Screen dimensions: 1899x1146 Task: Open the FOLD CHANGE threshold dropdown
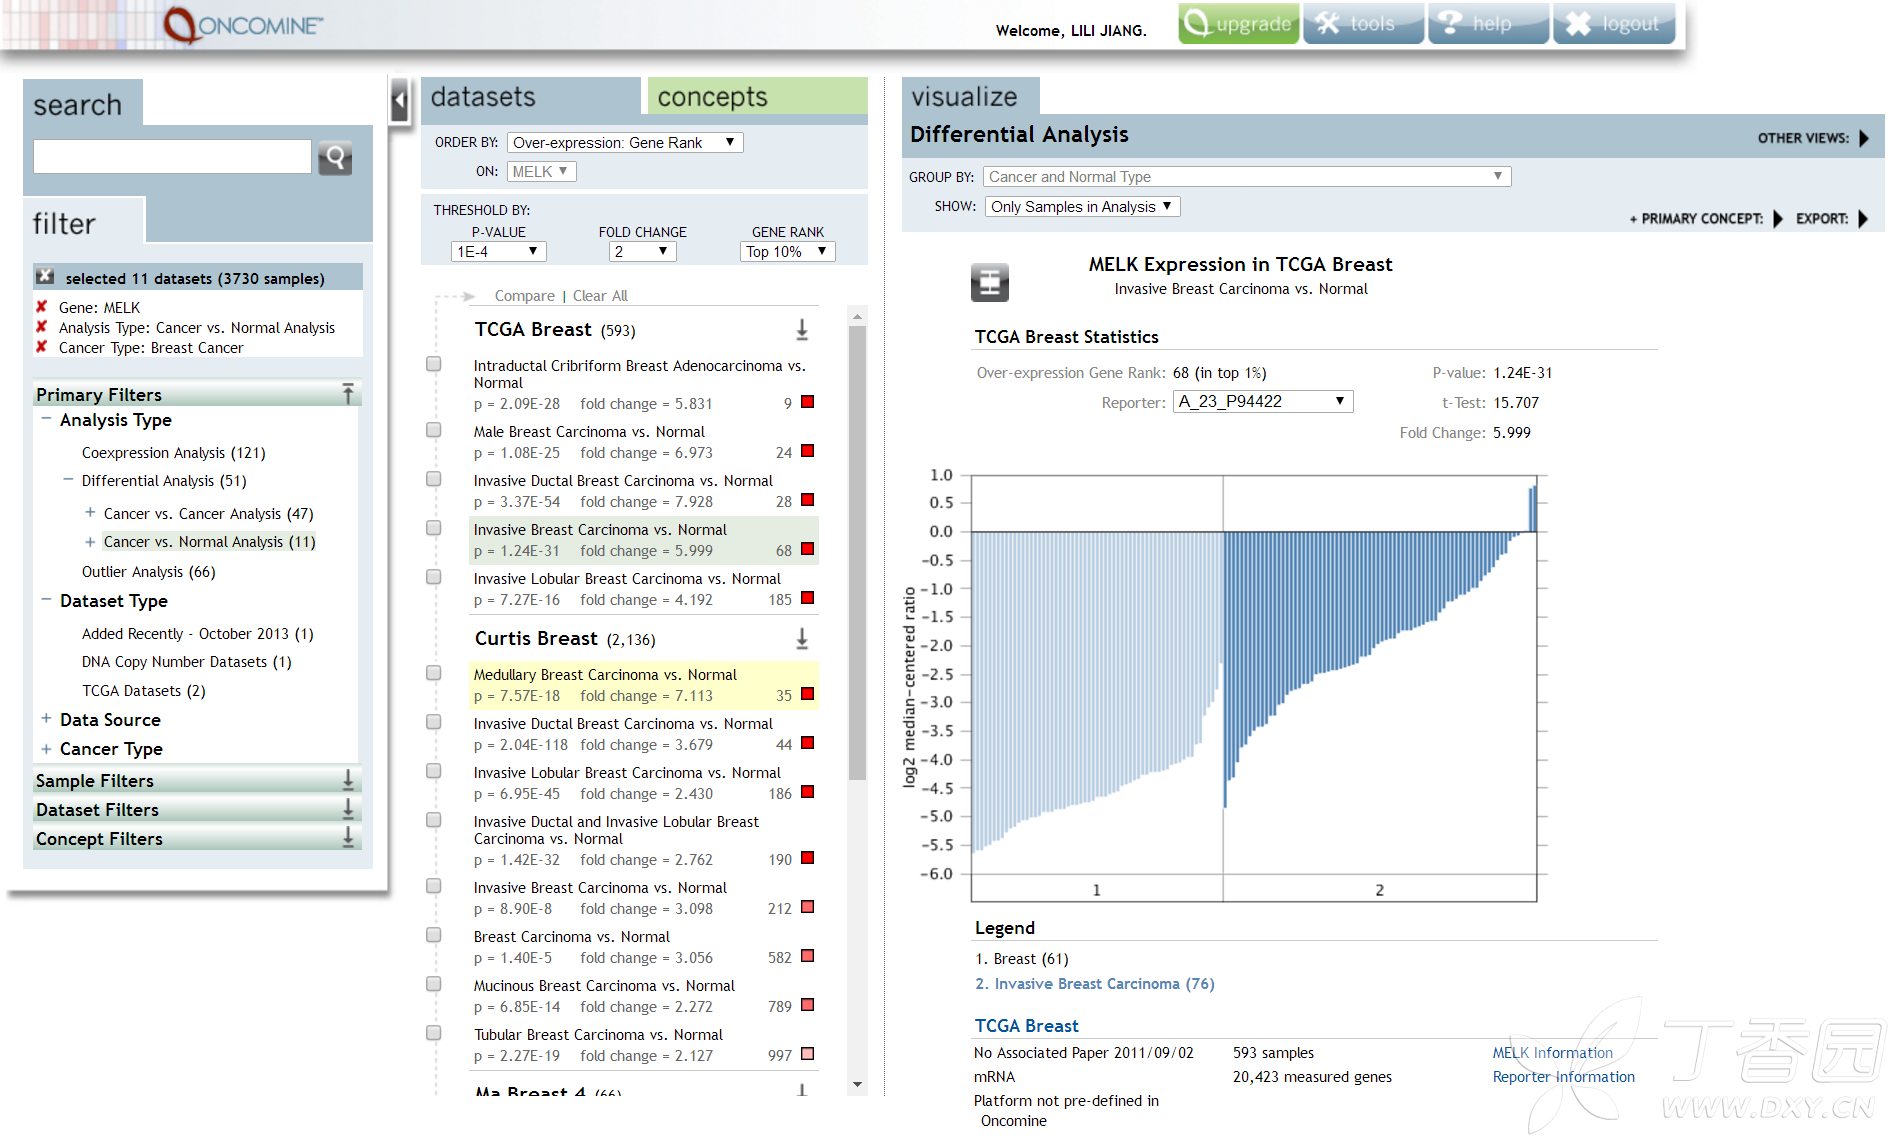[642, 251]
